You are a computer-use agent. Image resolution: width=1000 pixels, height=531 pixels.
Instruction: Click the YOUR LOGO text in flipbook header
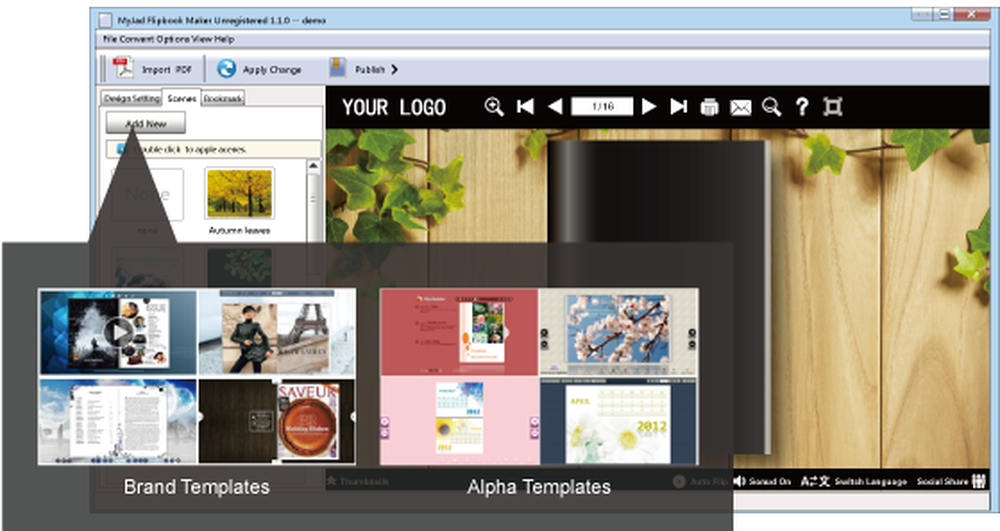click(393, 107)
